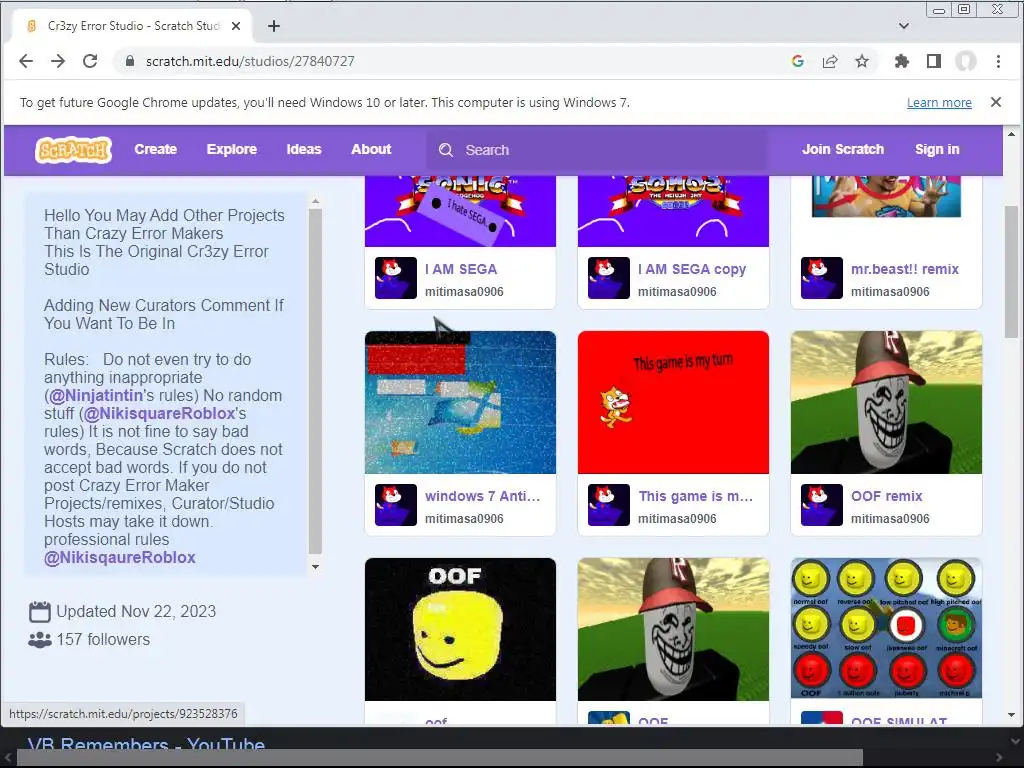Open the Ideas menu item

304,150
